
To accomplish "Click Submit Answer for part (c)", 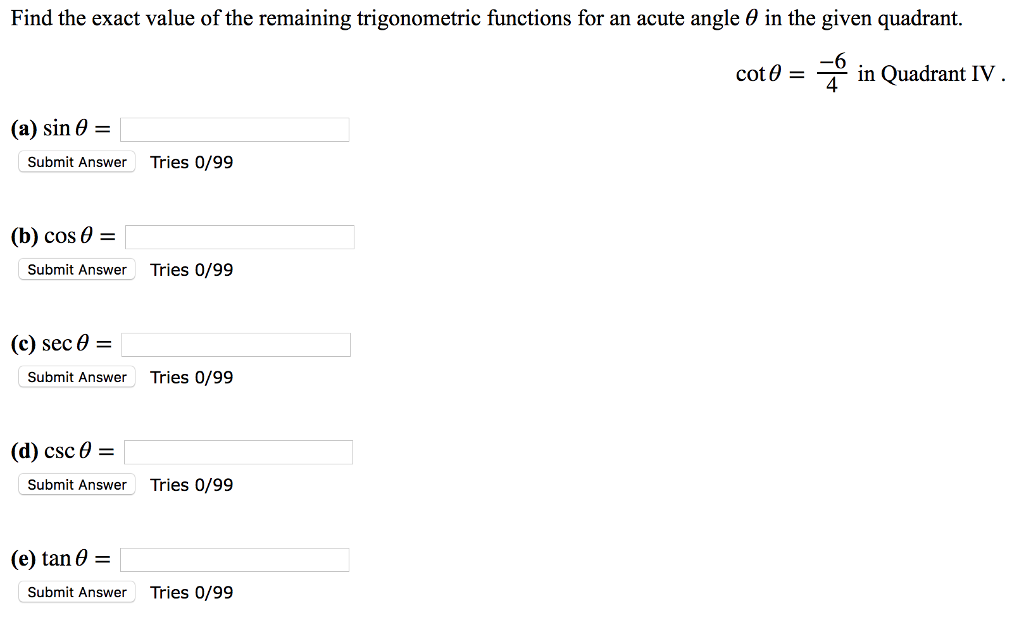I will pos(76,377).
